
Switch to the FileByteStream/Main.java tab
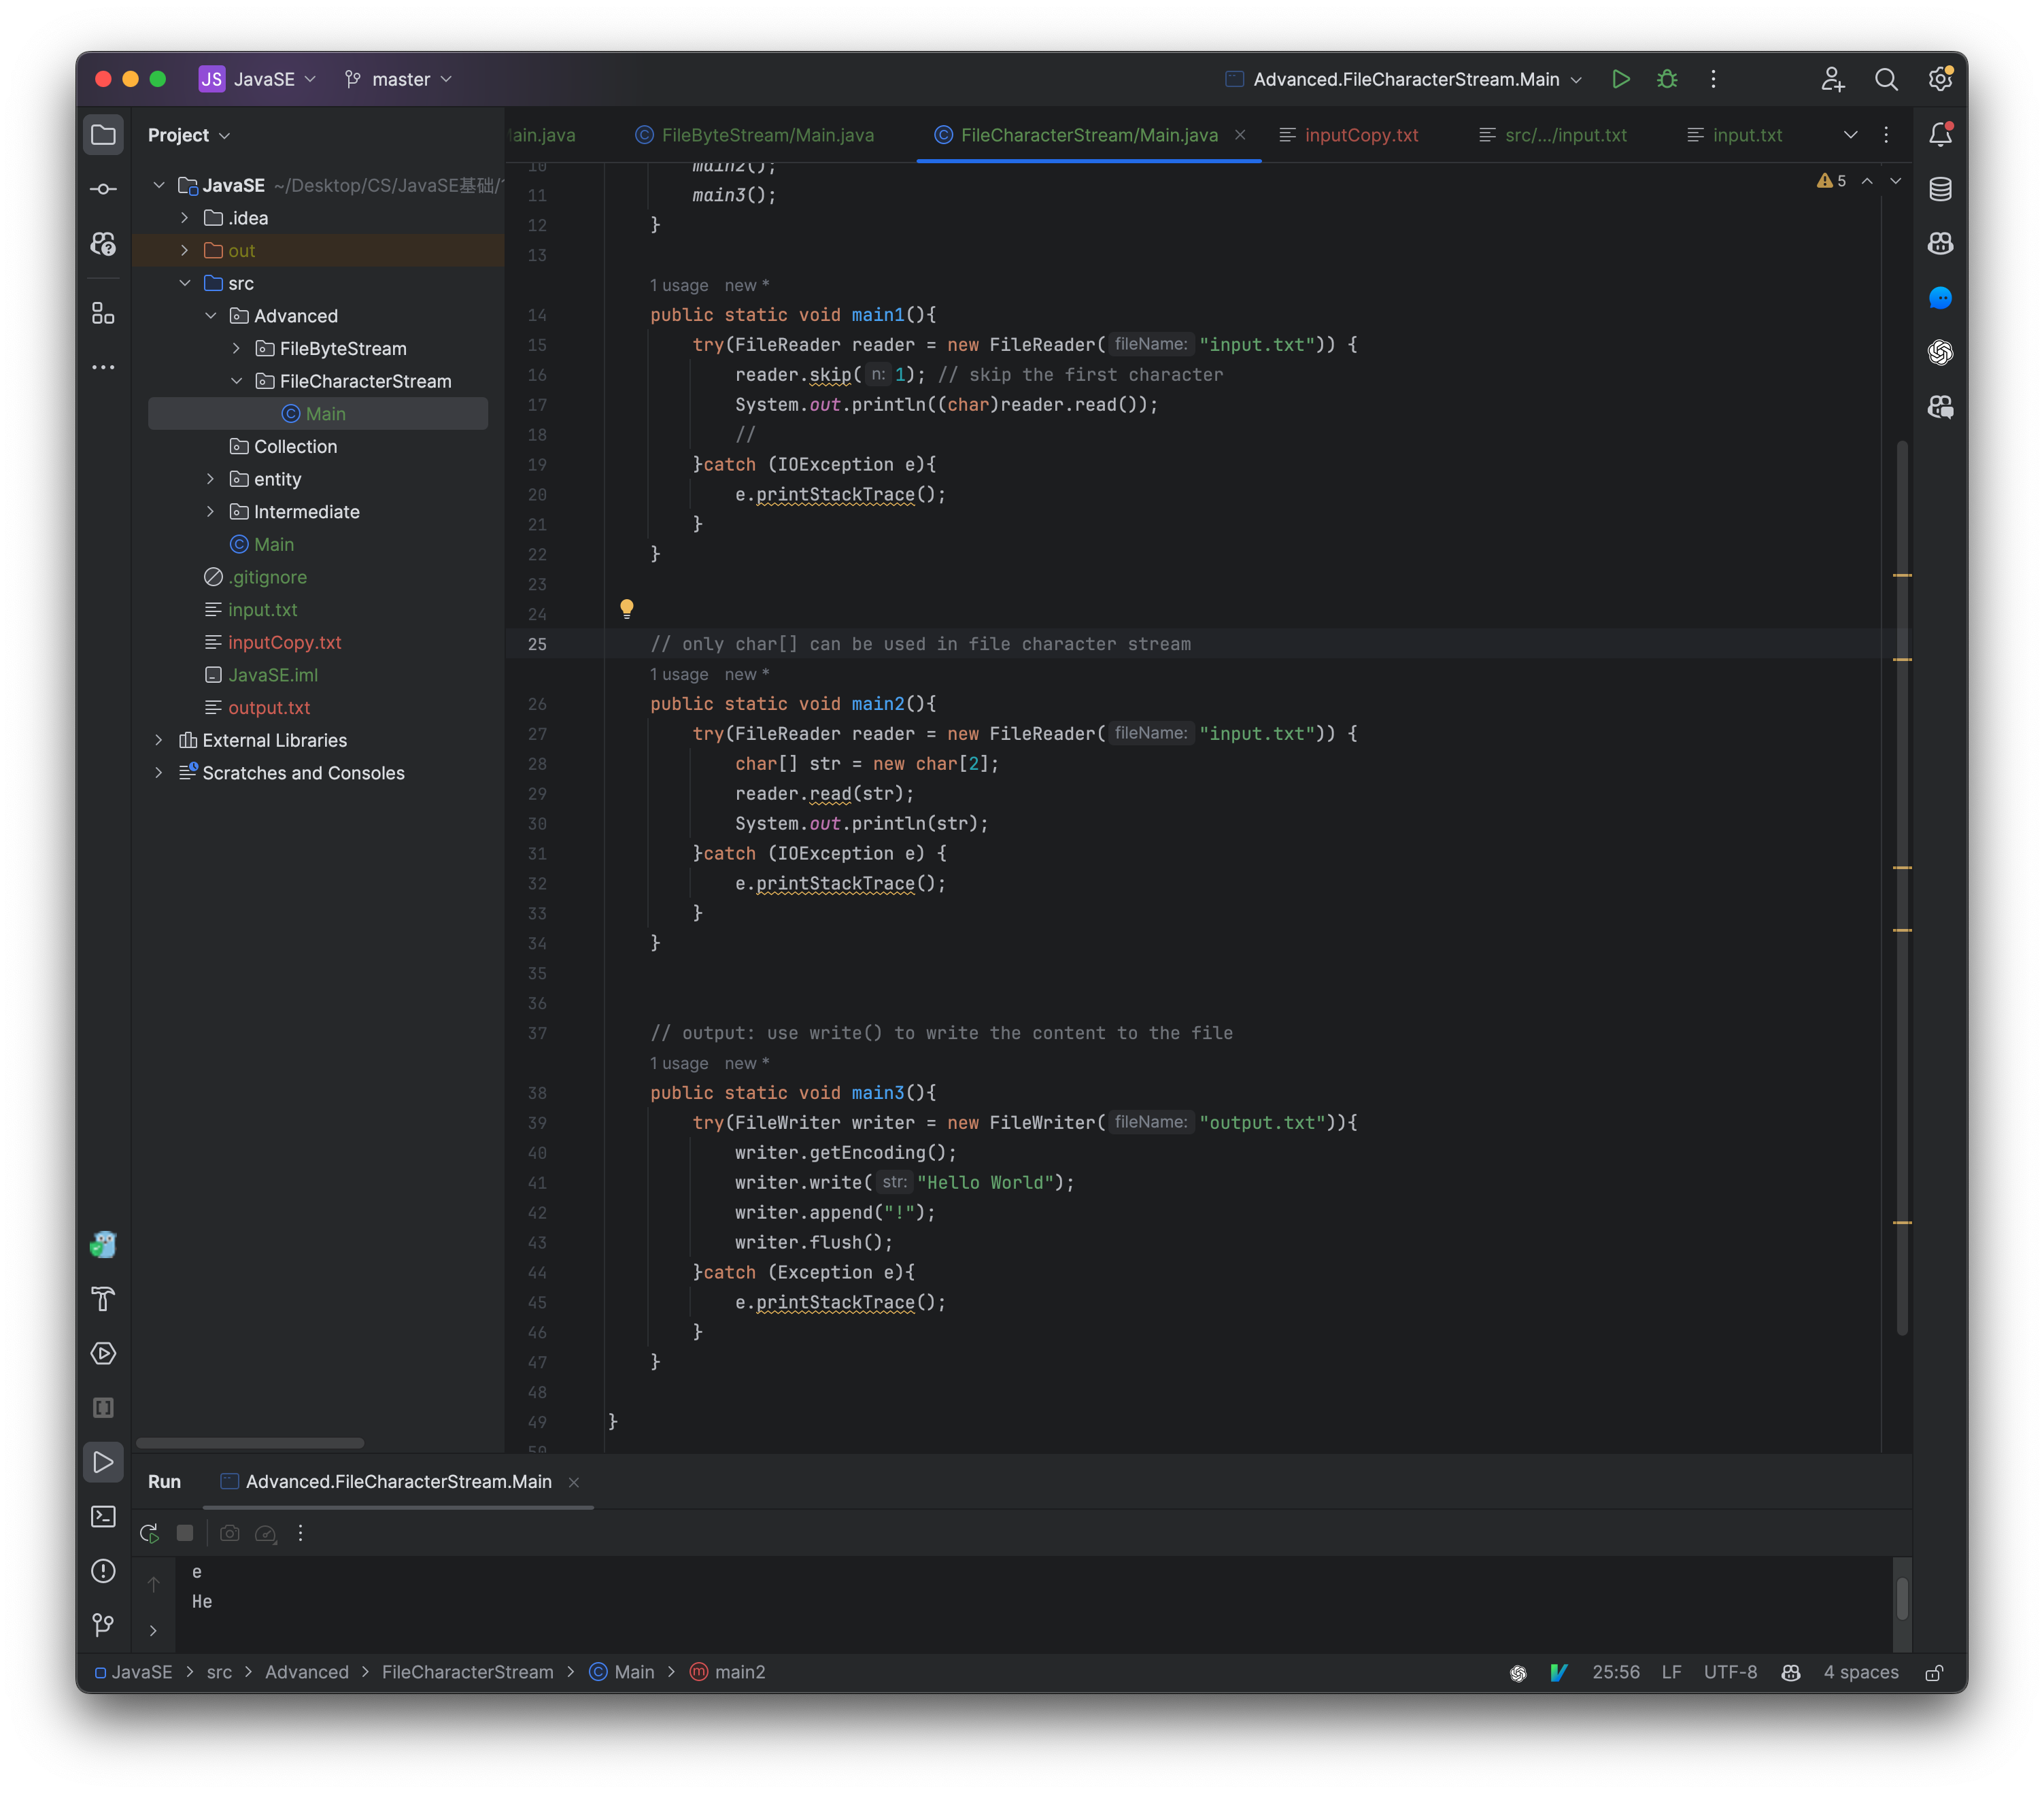766,134
